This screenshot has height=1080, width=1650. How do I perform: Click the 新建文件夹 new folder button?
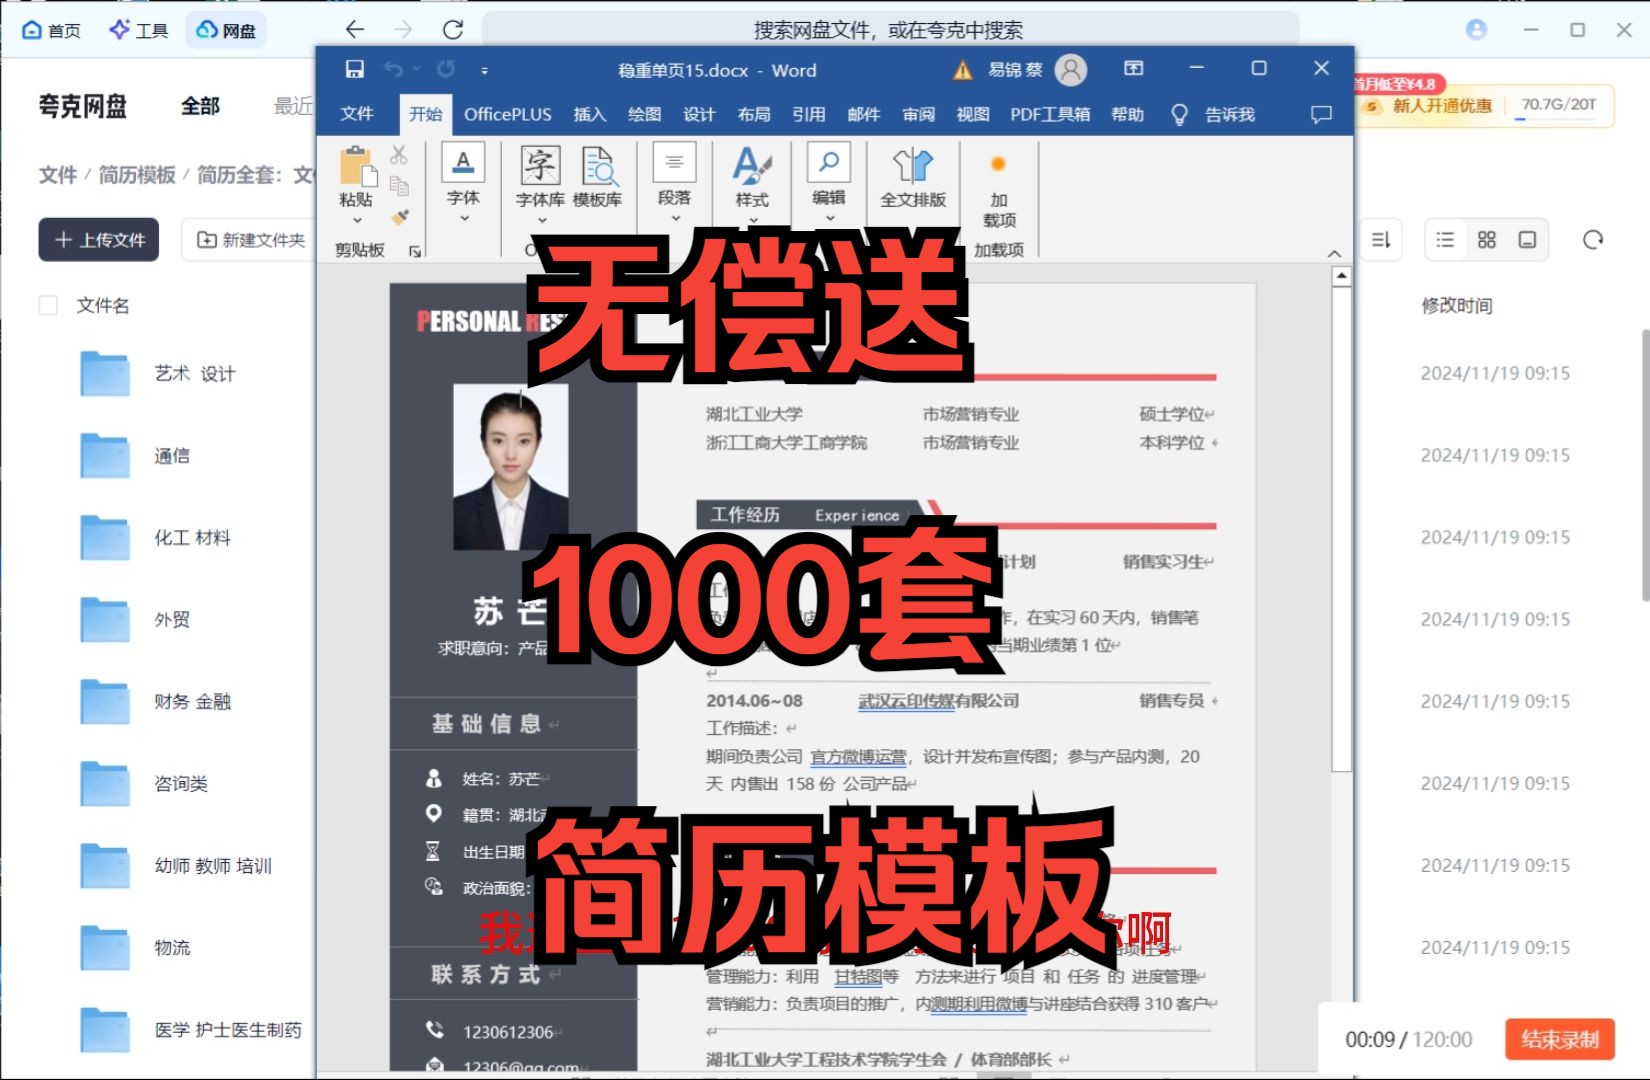(x=251, y=240)
